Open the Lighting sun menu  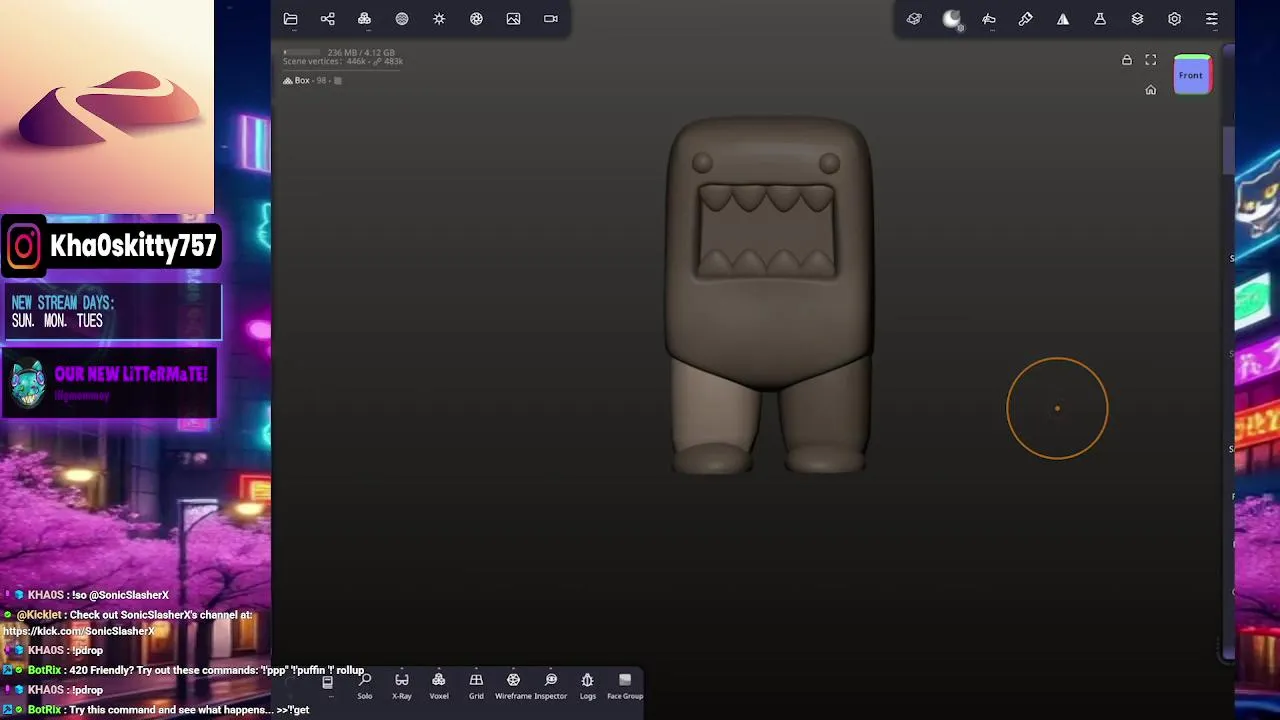439,19
